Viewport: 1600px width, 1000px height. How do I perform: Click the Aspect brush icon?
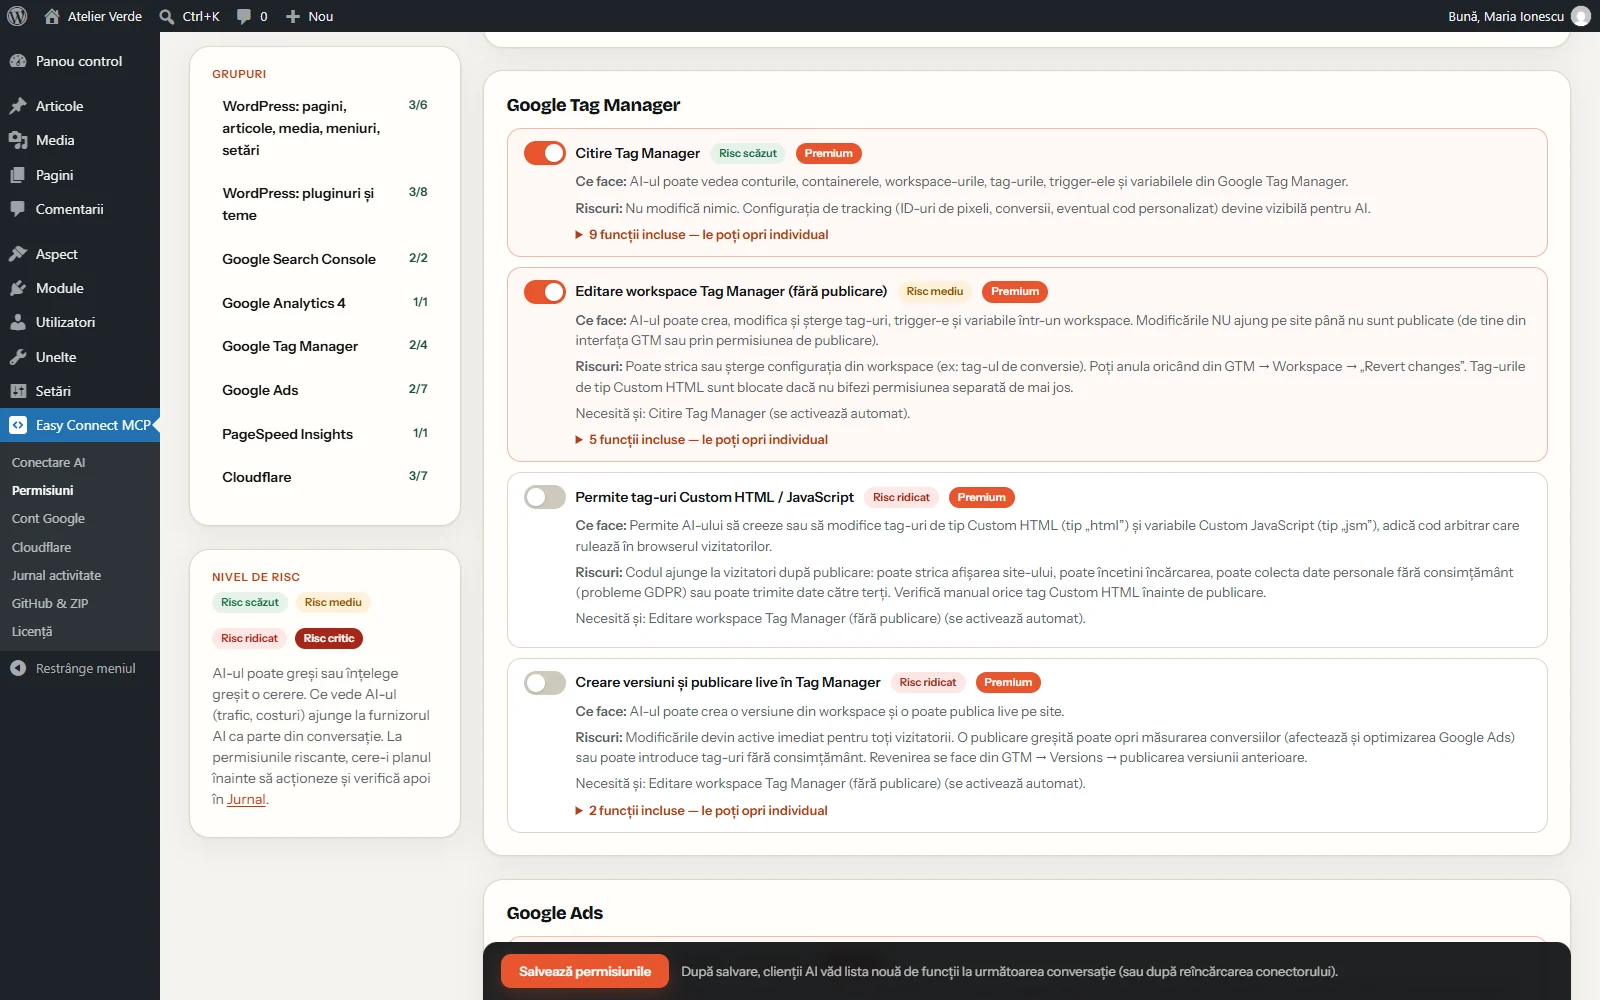[18, 254]
